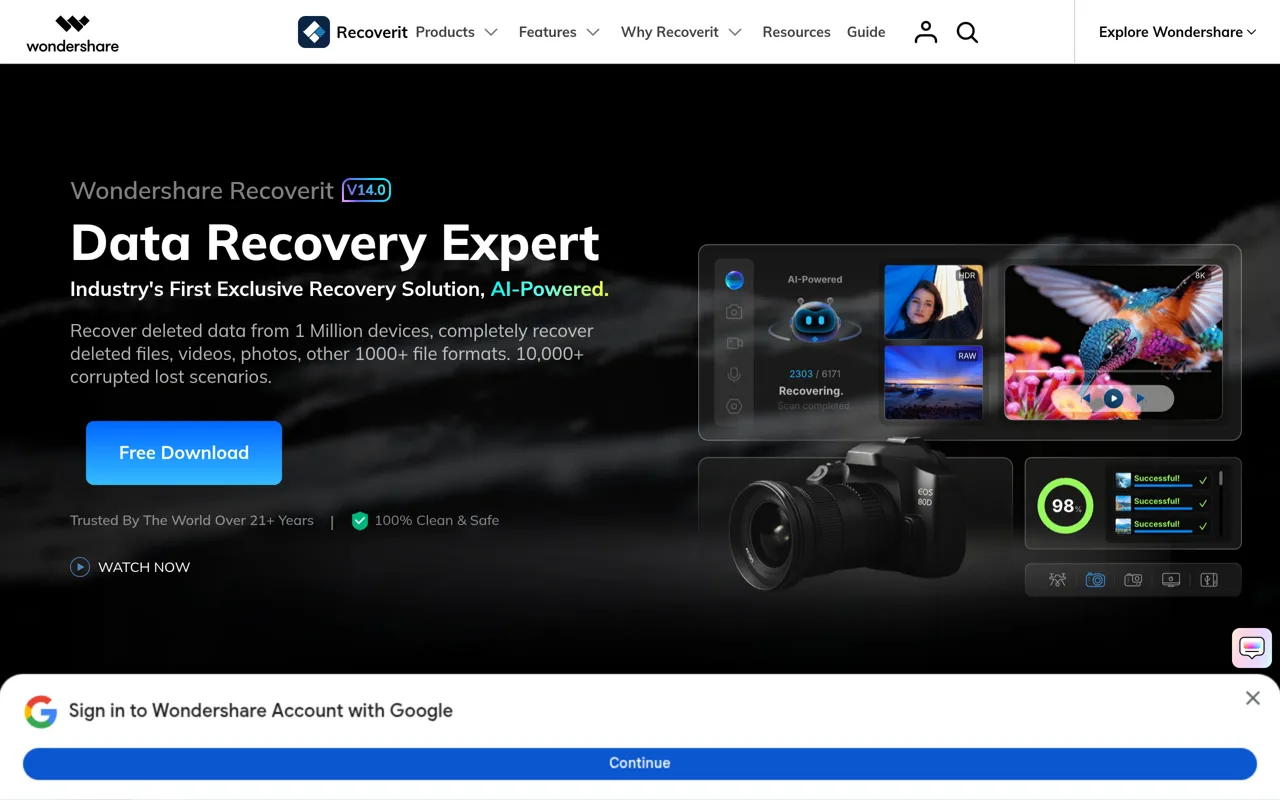Open the Resources menu item

pyautogui.click(x=796, y=32)
